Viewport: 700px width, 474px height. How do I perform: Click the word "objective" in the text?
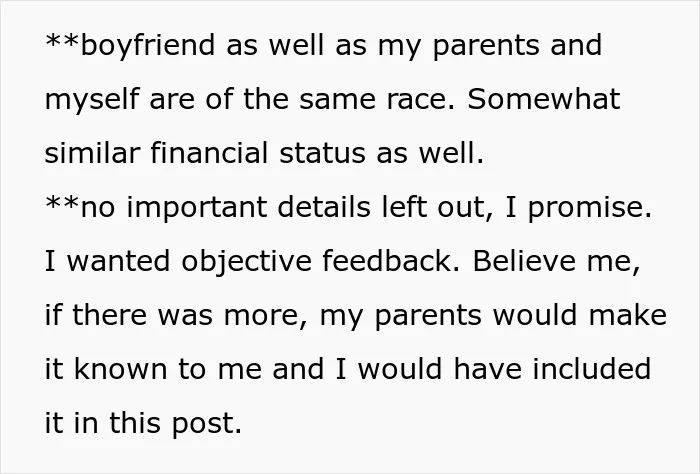tap(246, 262)
